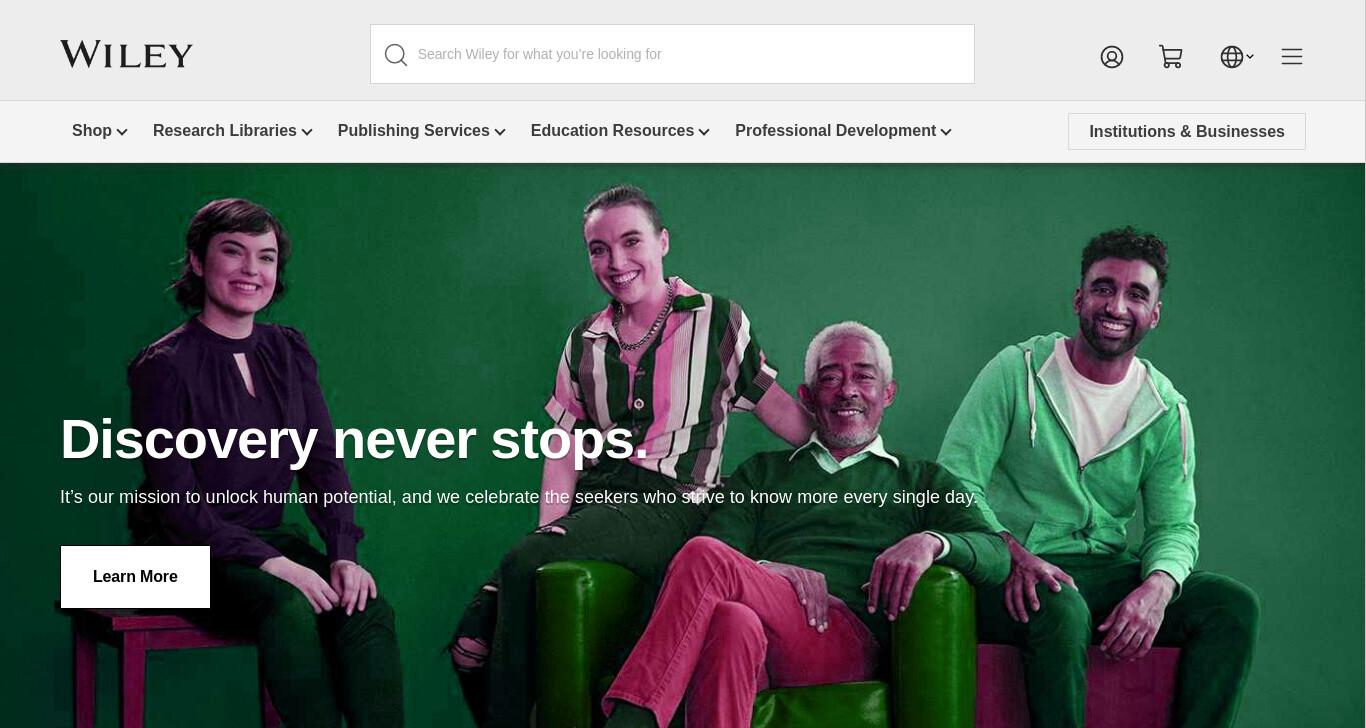The image size is (1366, 728).
Task: Open the Education Resources menu
Action: [x=612, y=131]
